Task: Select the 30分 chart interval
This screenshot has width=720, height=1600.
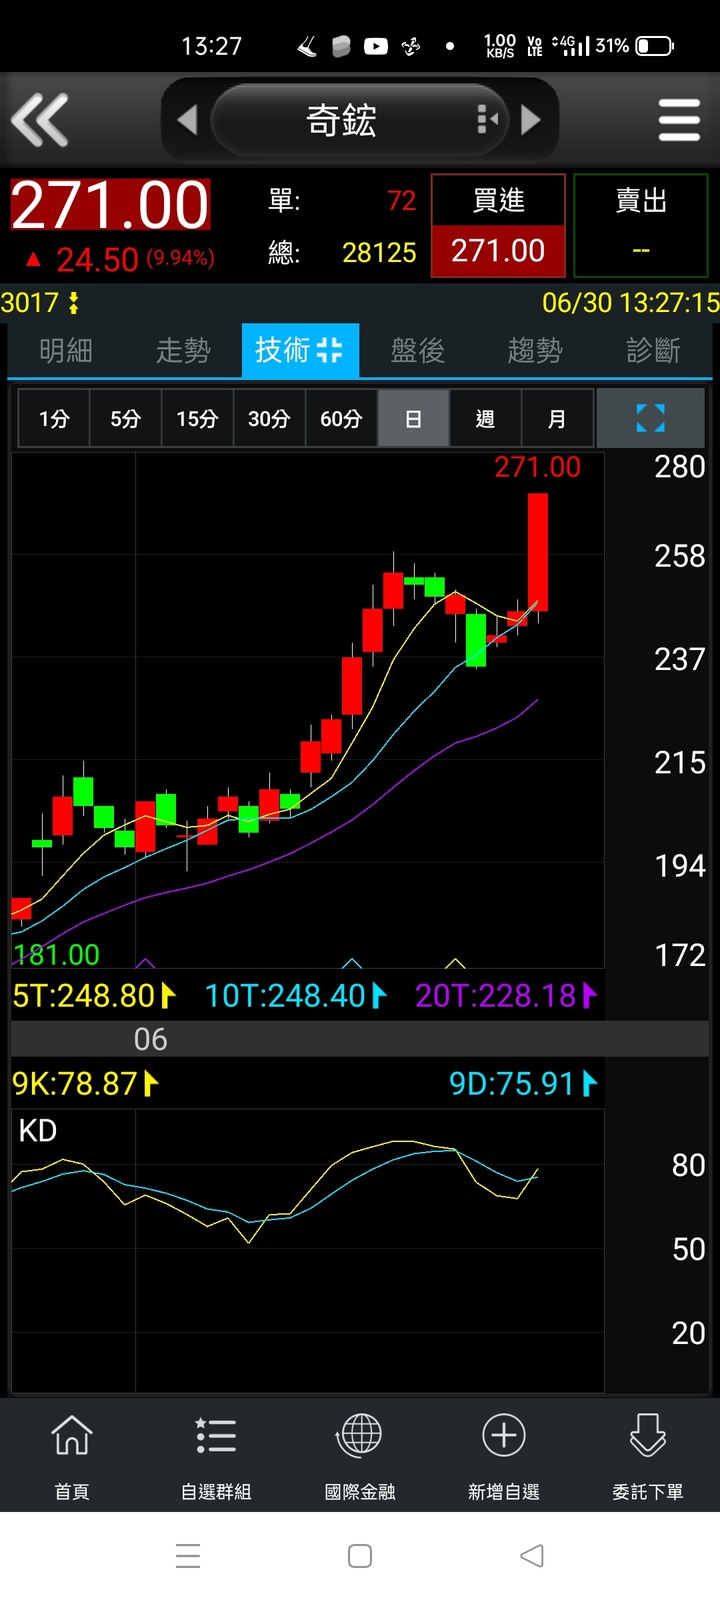Action: [x=269, y=418]
